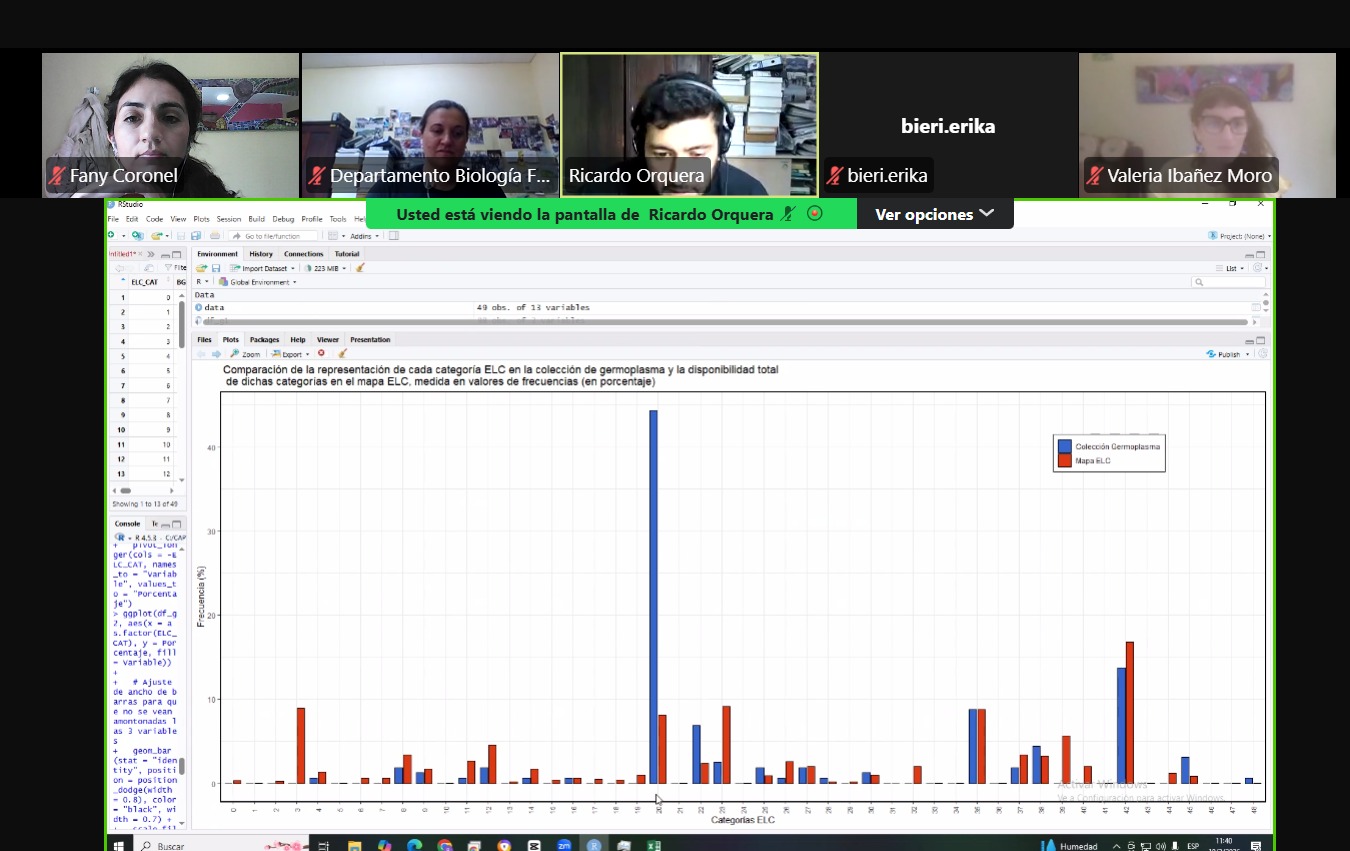Open the Export dropdown in Plots
Image resolution: width=1350 pixels, height=851 pixels.
pyautogui.click(x=292, y=354)
